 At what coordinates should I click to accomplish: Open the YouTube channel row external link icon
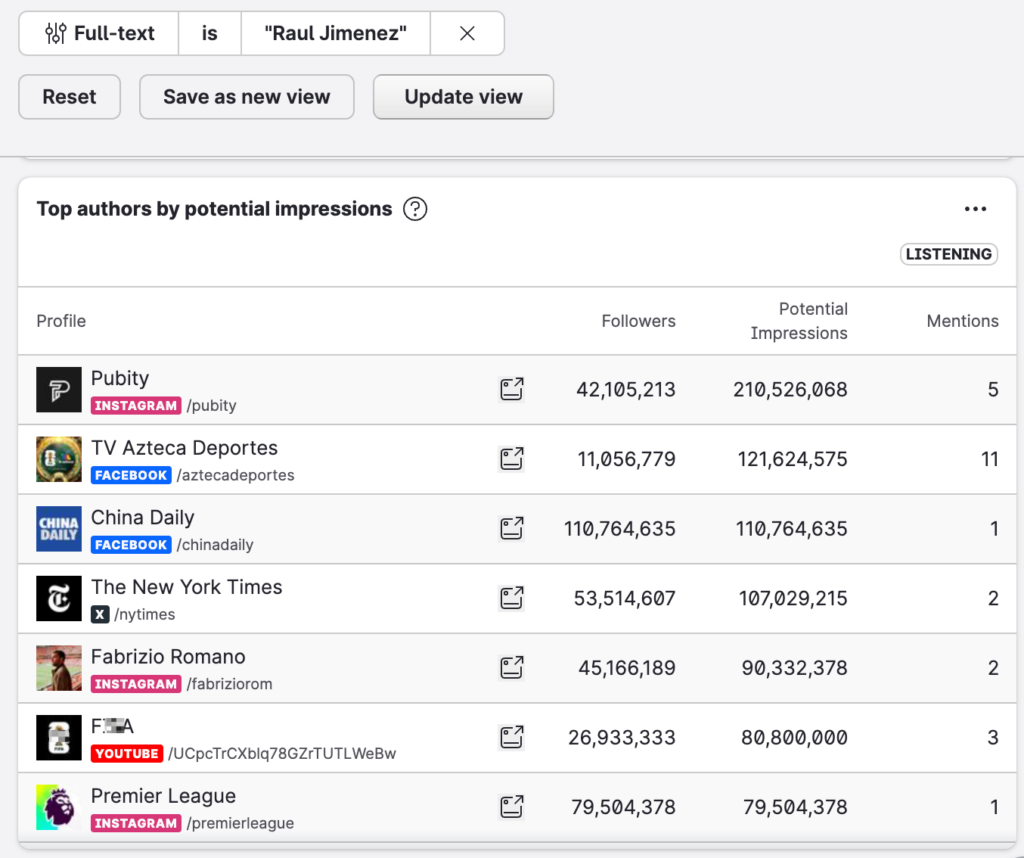511,738
